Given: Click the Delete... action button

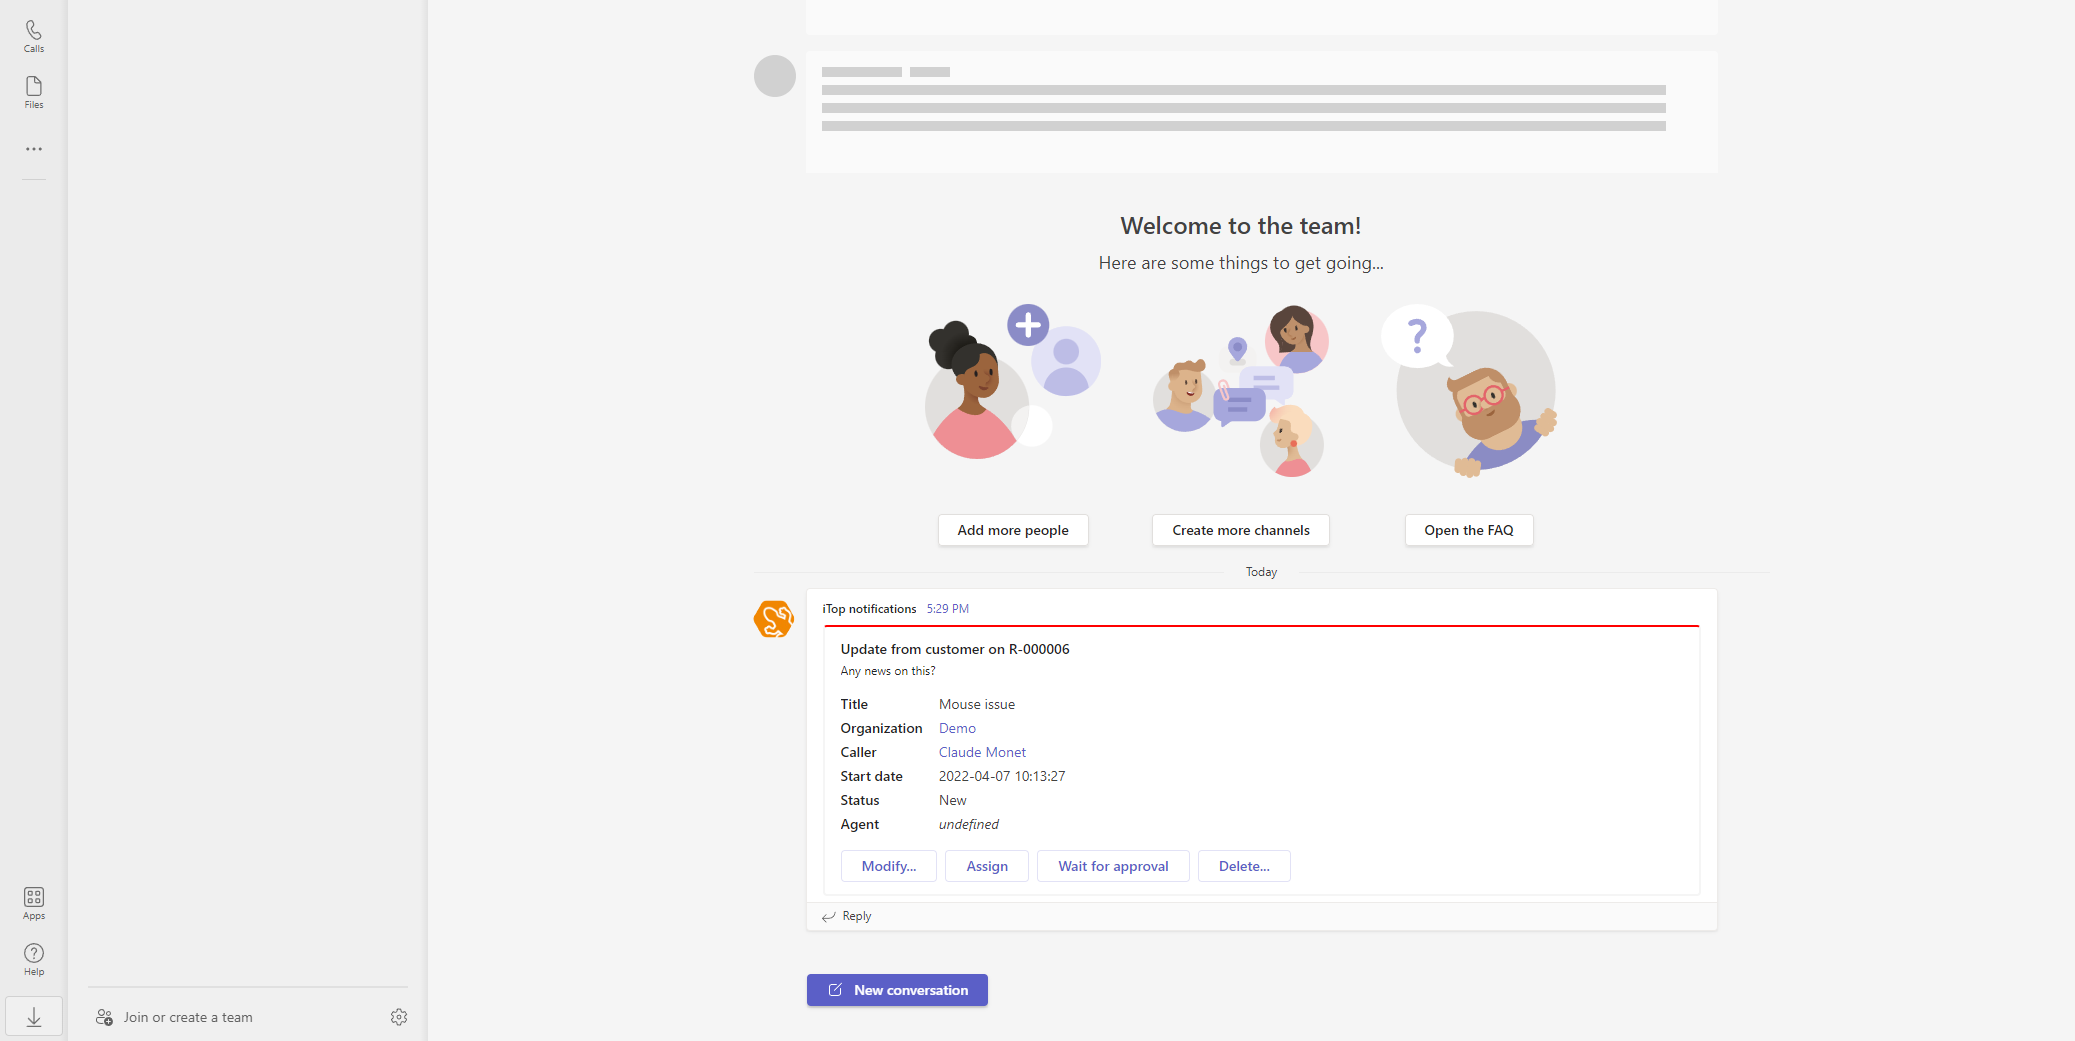Looking at the screenshot, I should pyautogui.click(x=1244, y=866).
